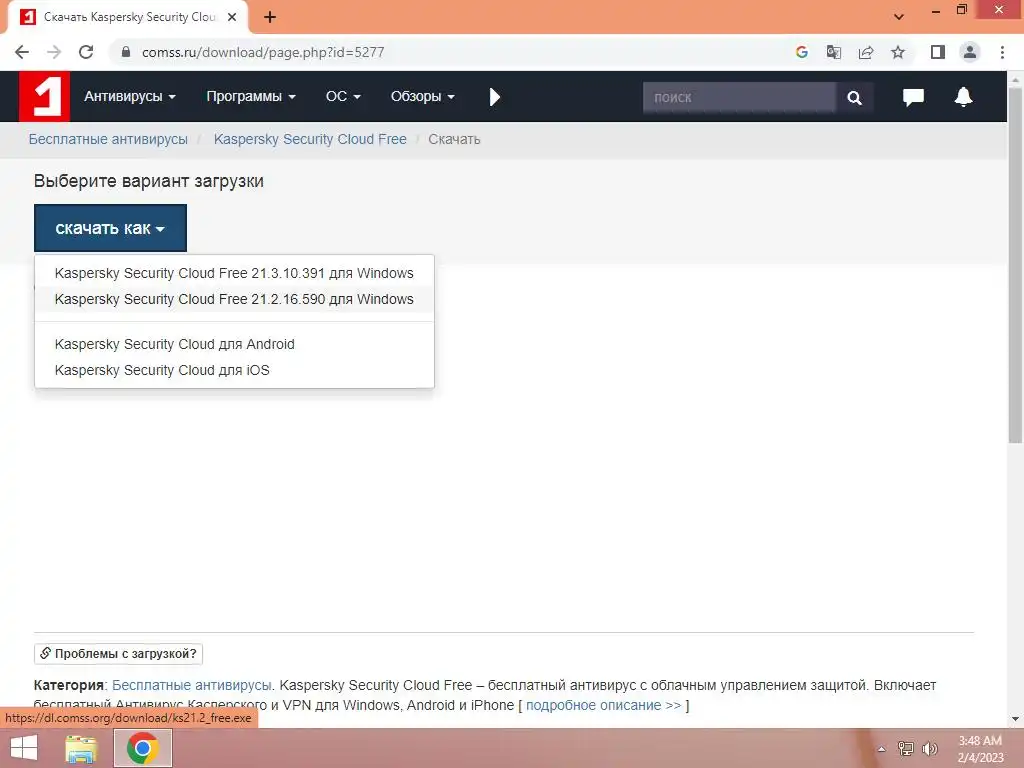Click the network tray icon

[906, 749]
